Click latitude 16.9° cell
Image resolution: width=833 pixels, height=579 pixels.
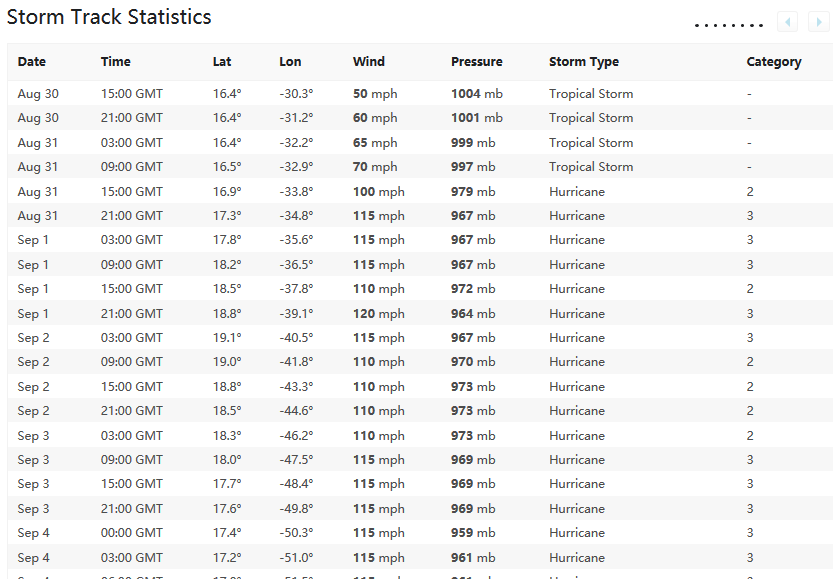pos(227,192)
